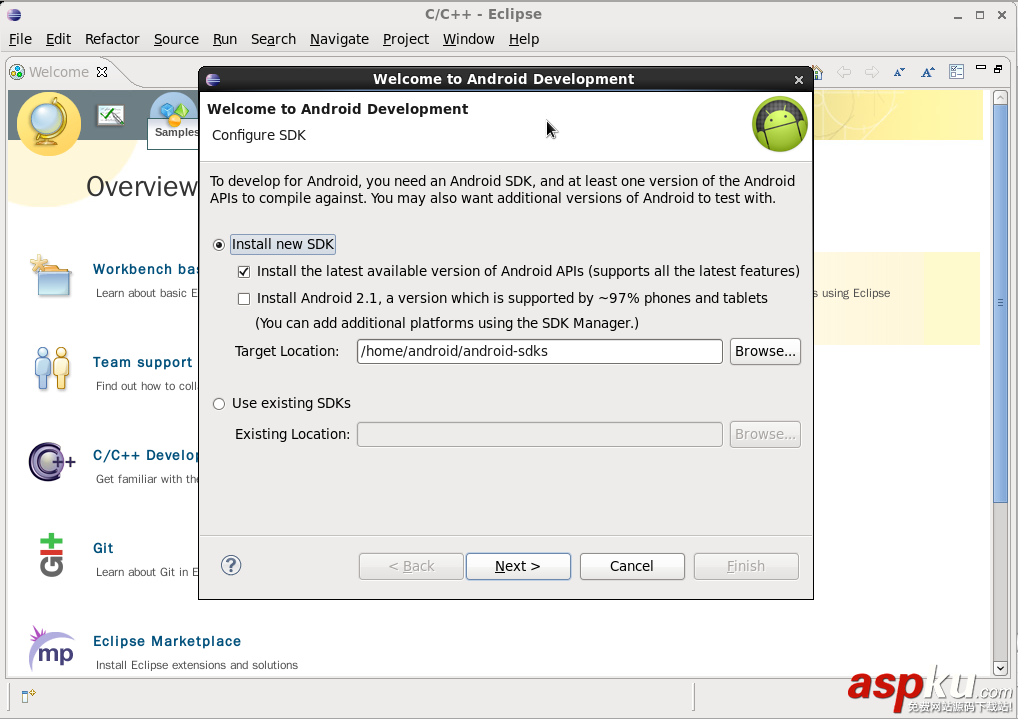This screenshot has height=719, width=1018.
Task: Click the Git icon
Action: tap(51, 555)
